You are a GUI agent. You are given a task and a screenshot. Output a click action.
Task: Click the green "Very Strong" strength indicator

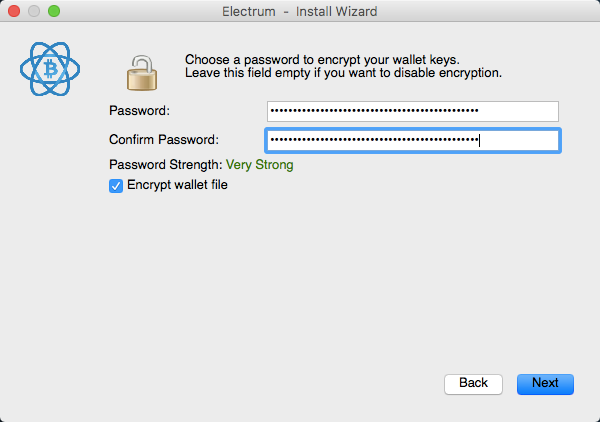point(259,165)
